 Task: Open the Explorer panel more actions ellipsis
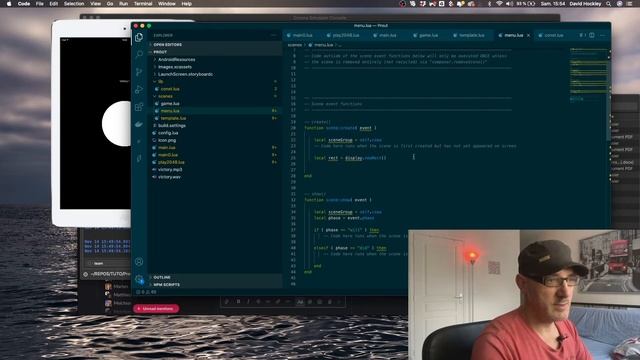(x=273, y=36)
